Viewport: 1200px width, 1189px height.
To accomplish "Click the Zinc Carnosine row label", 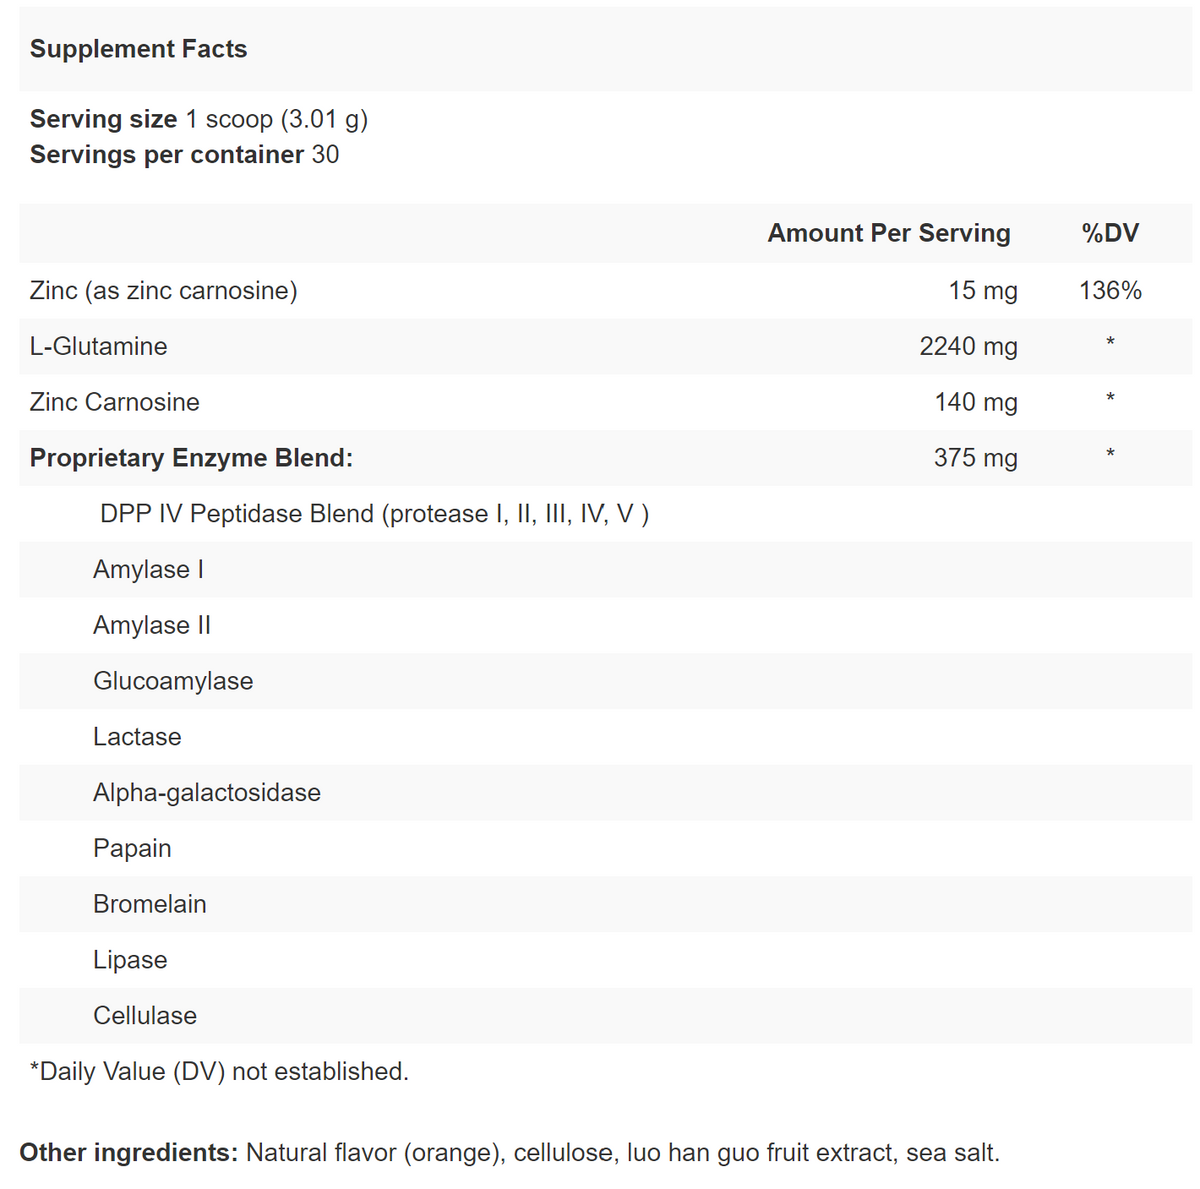I will [x=114, y=402].
